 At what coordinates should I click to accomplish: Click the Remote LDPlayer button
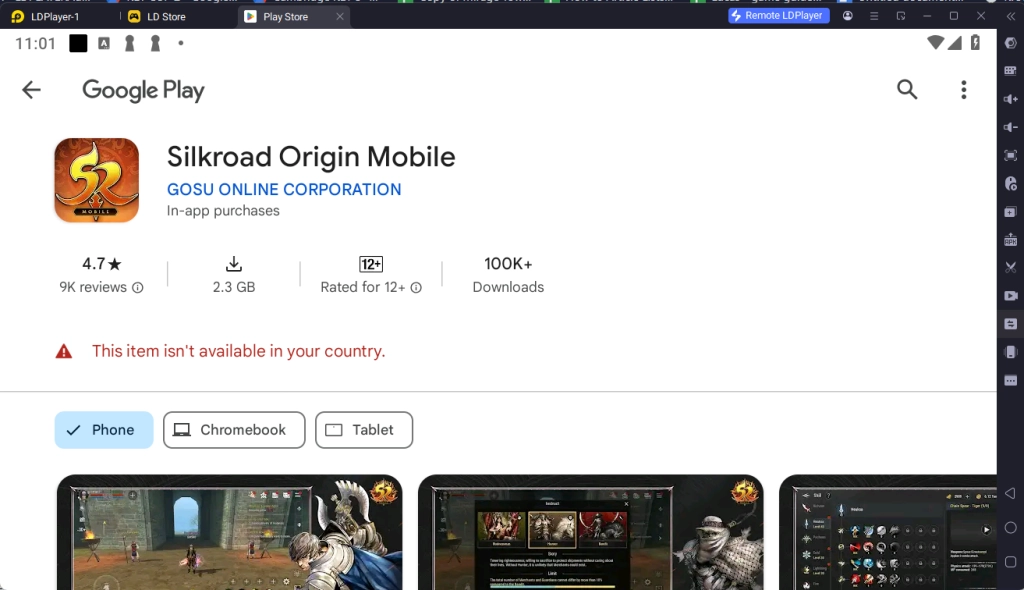(x=778, y=16)
